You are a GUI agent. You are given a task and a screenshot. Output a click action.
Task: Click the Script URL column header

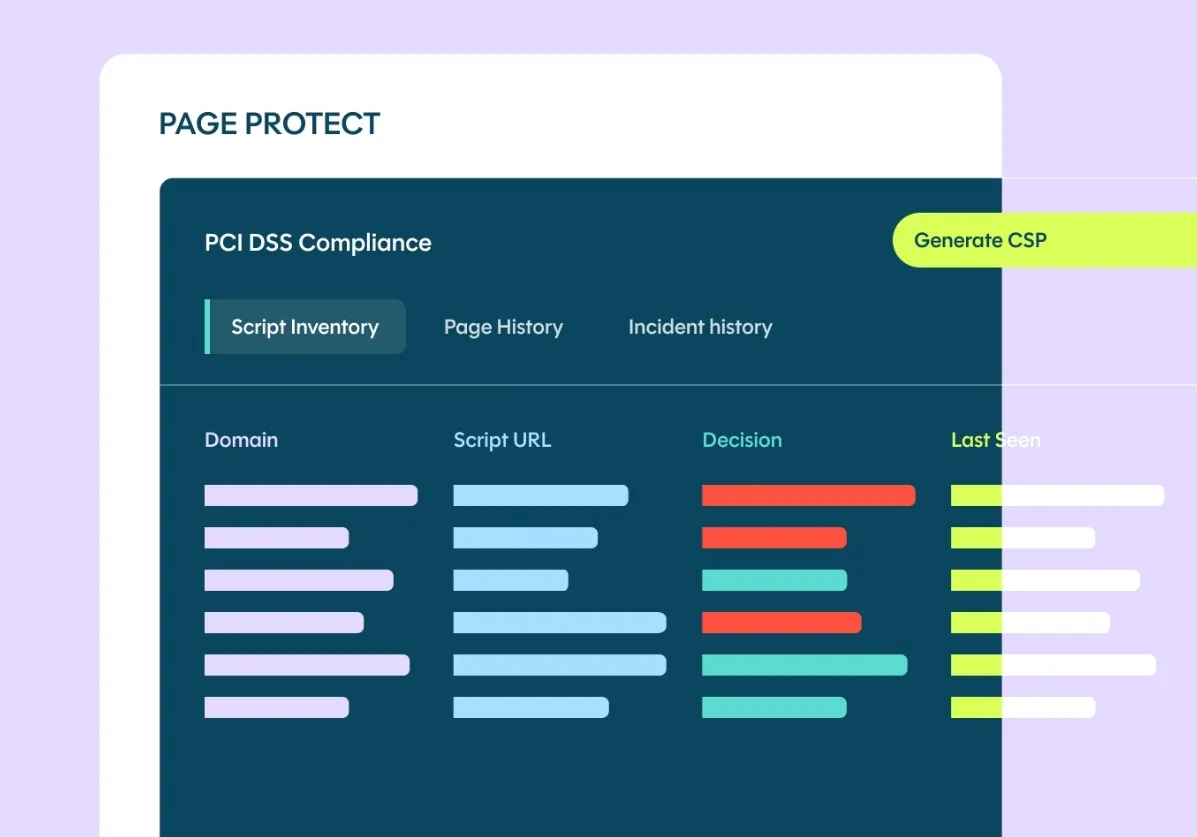click(502, 440)
